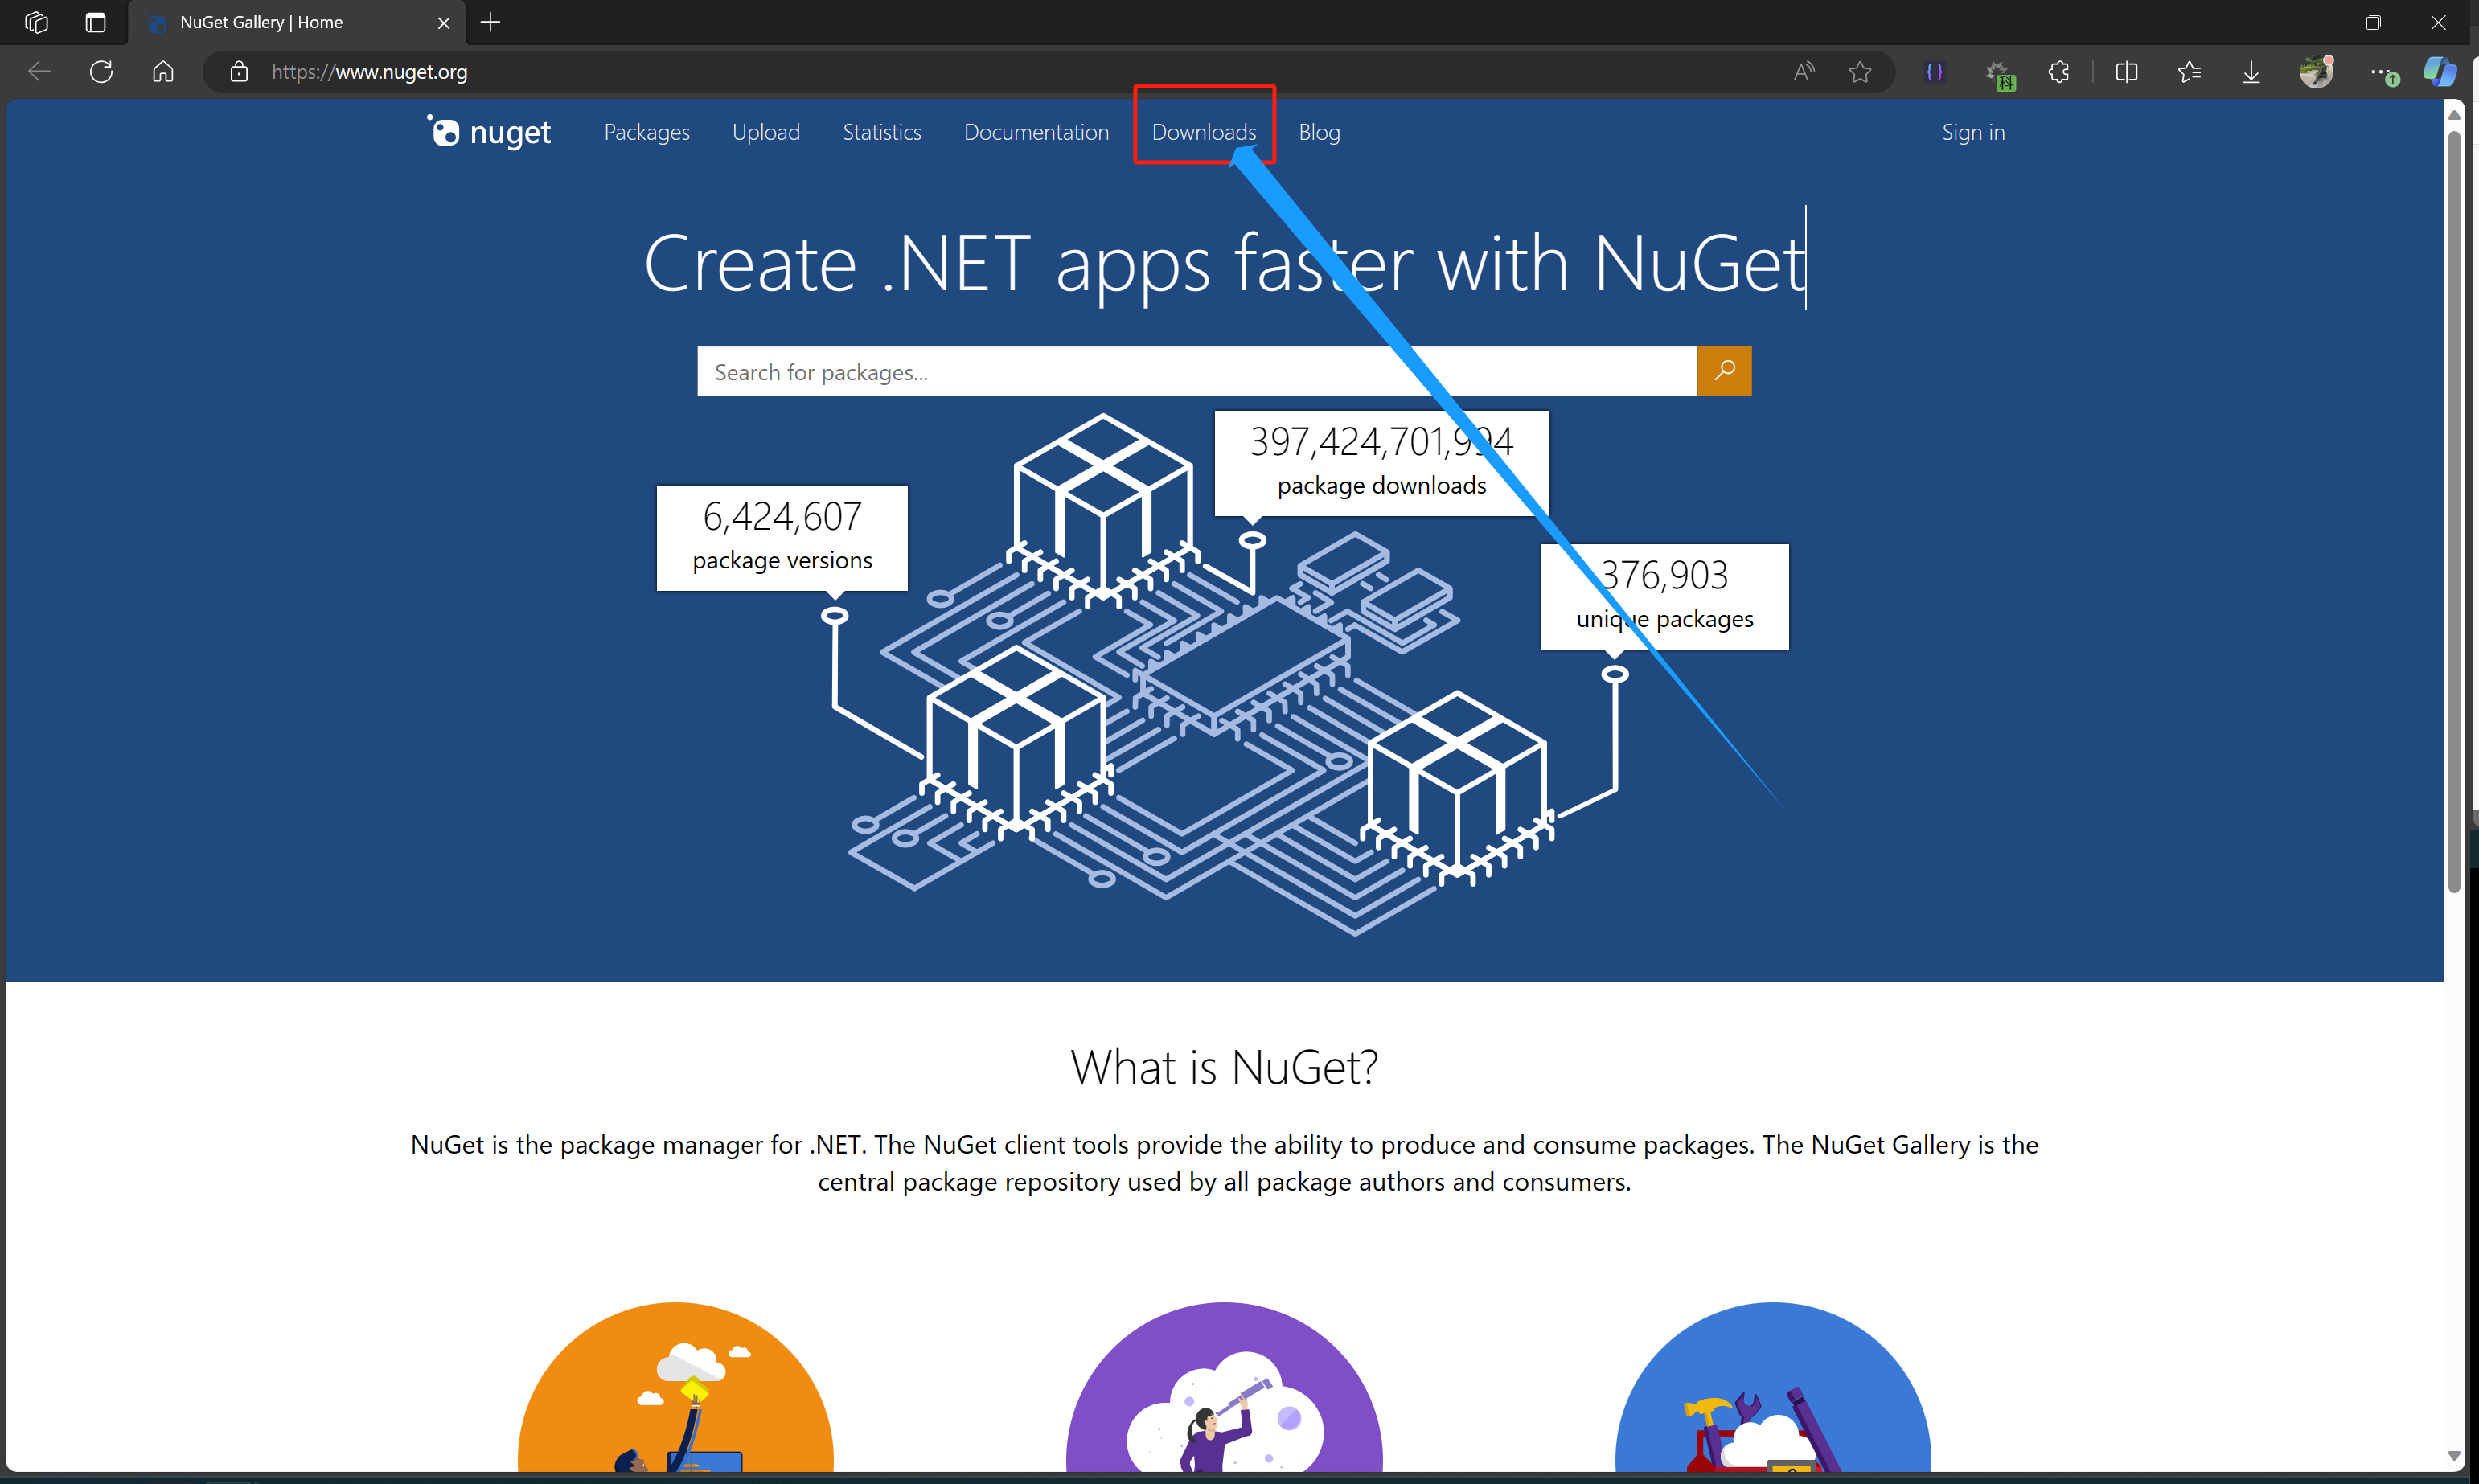2479x1484 pixels.
Task: Toggle split screen icon in toolbar
Action: coord(2127,72)
